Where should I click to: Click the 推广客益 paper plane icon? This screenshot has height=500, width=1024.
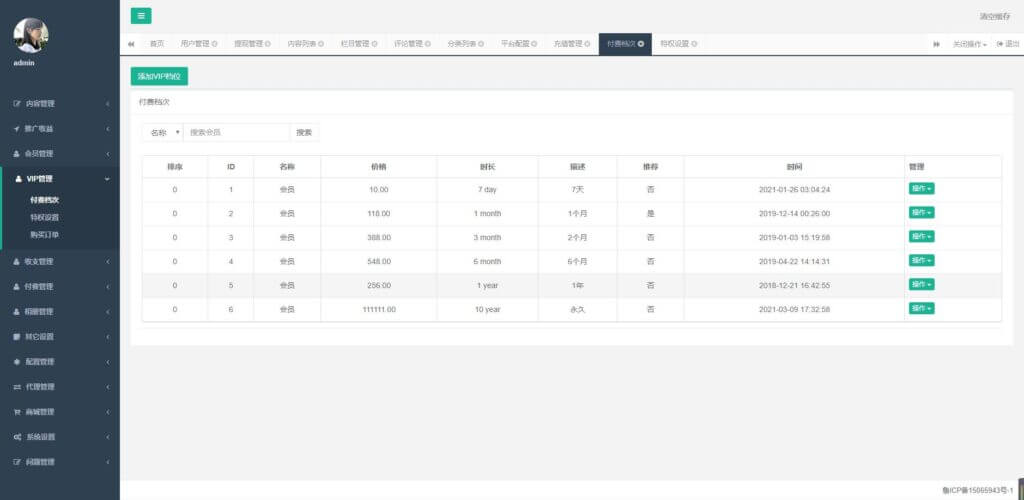16,129
